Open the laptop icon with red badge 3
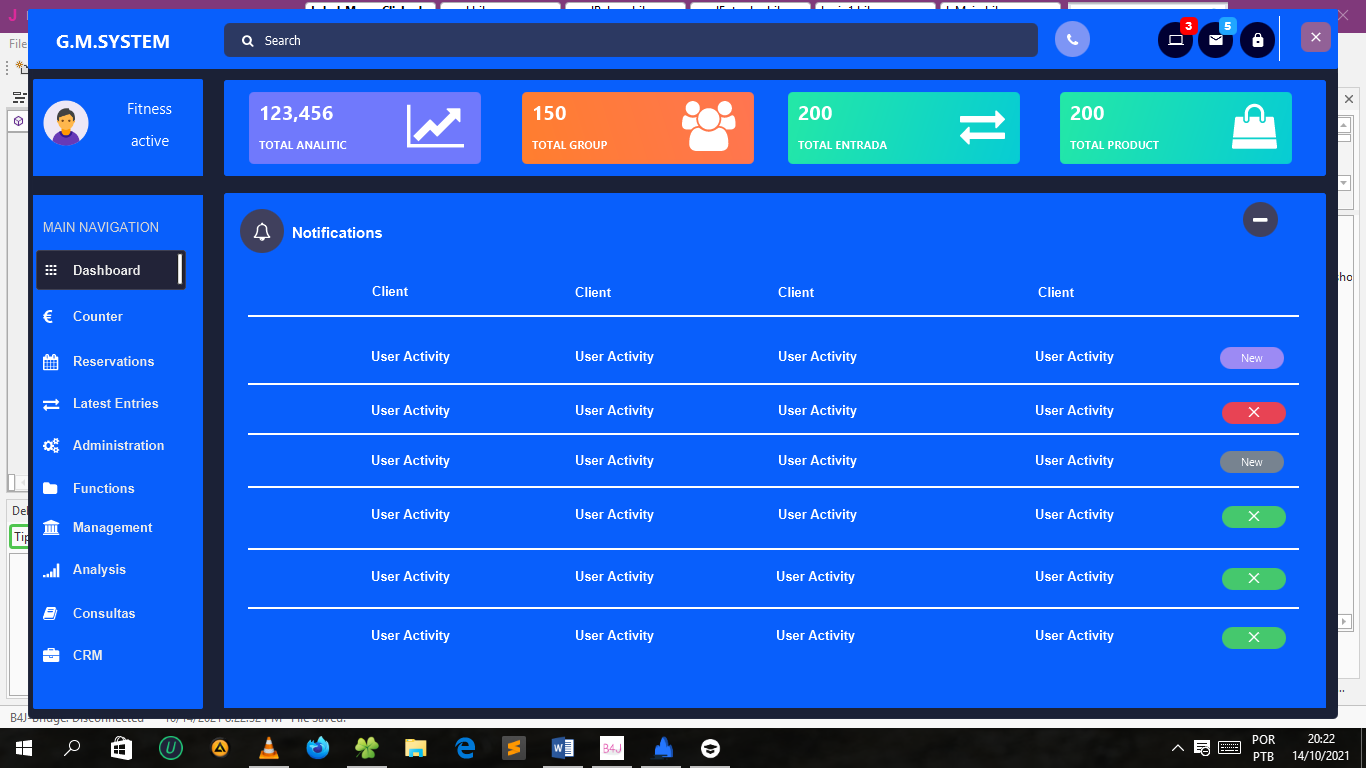The height and width of the screenshot is (768, 1366). coord(1175,40)
